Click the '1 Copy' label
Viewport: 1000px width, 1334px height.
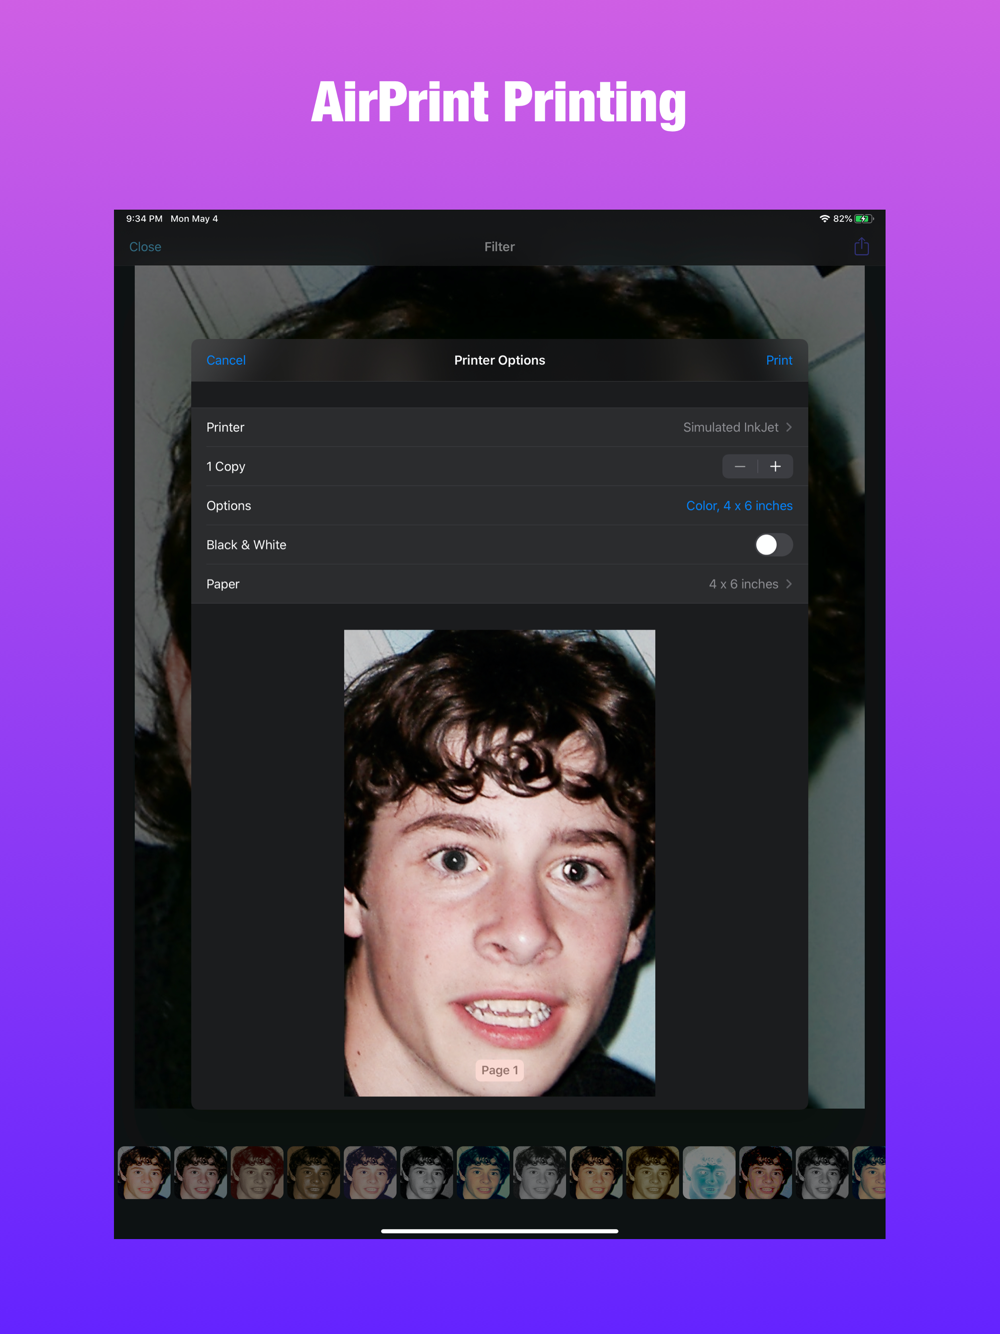[226, 467]
